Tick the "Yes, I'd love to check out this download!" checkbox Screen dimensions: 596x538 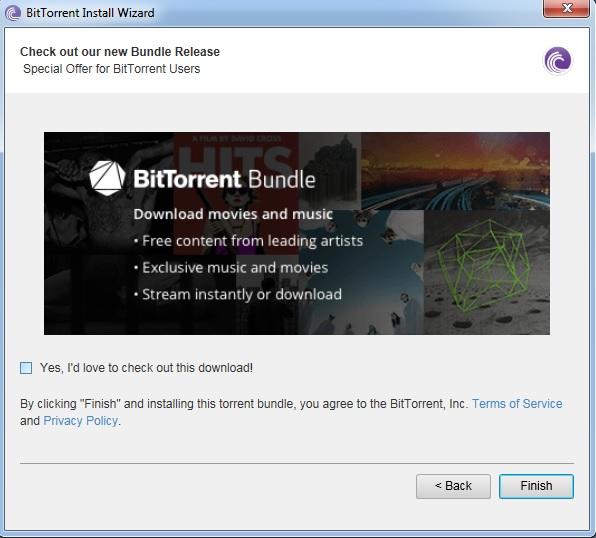pyautogui.click(x=26, y=368)
